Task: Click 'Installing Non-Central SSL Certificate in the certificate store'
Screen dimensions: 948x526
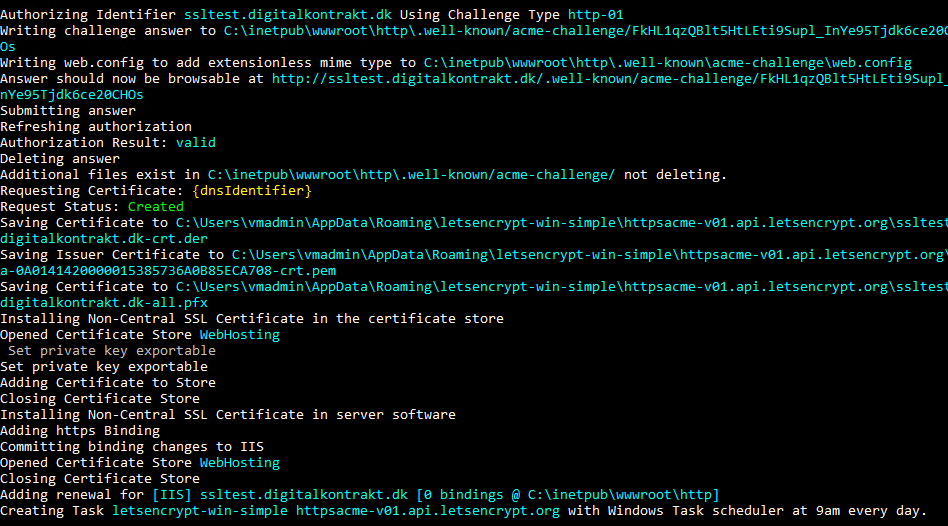Action: 252,319
